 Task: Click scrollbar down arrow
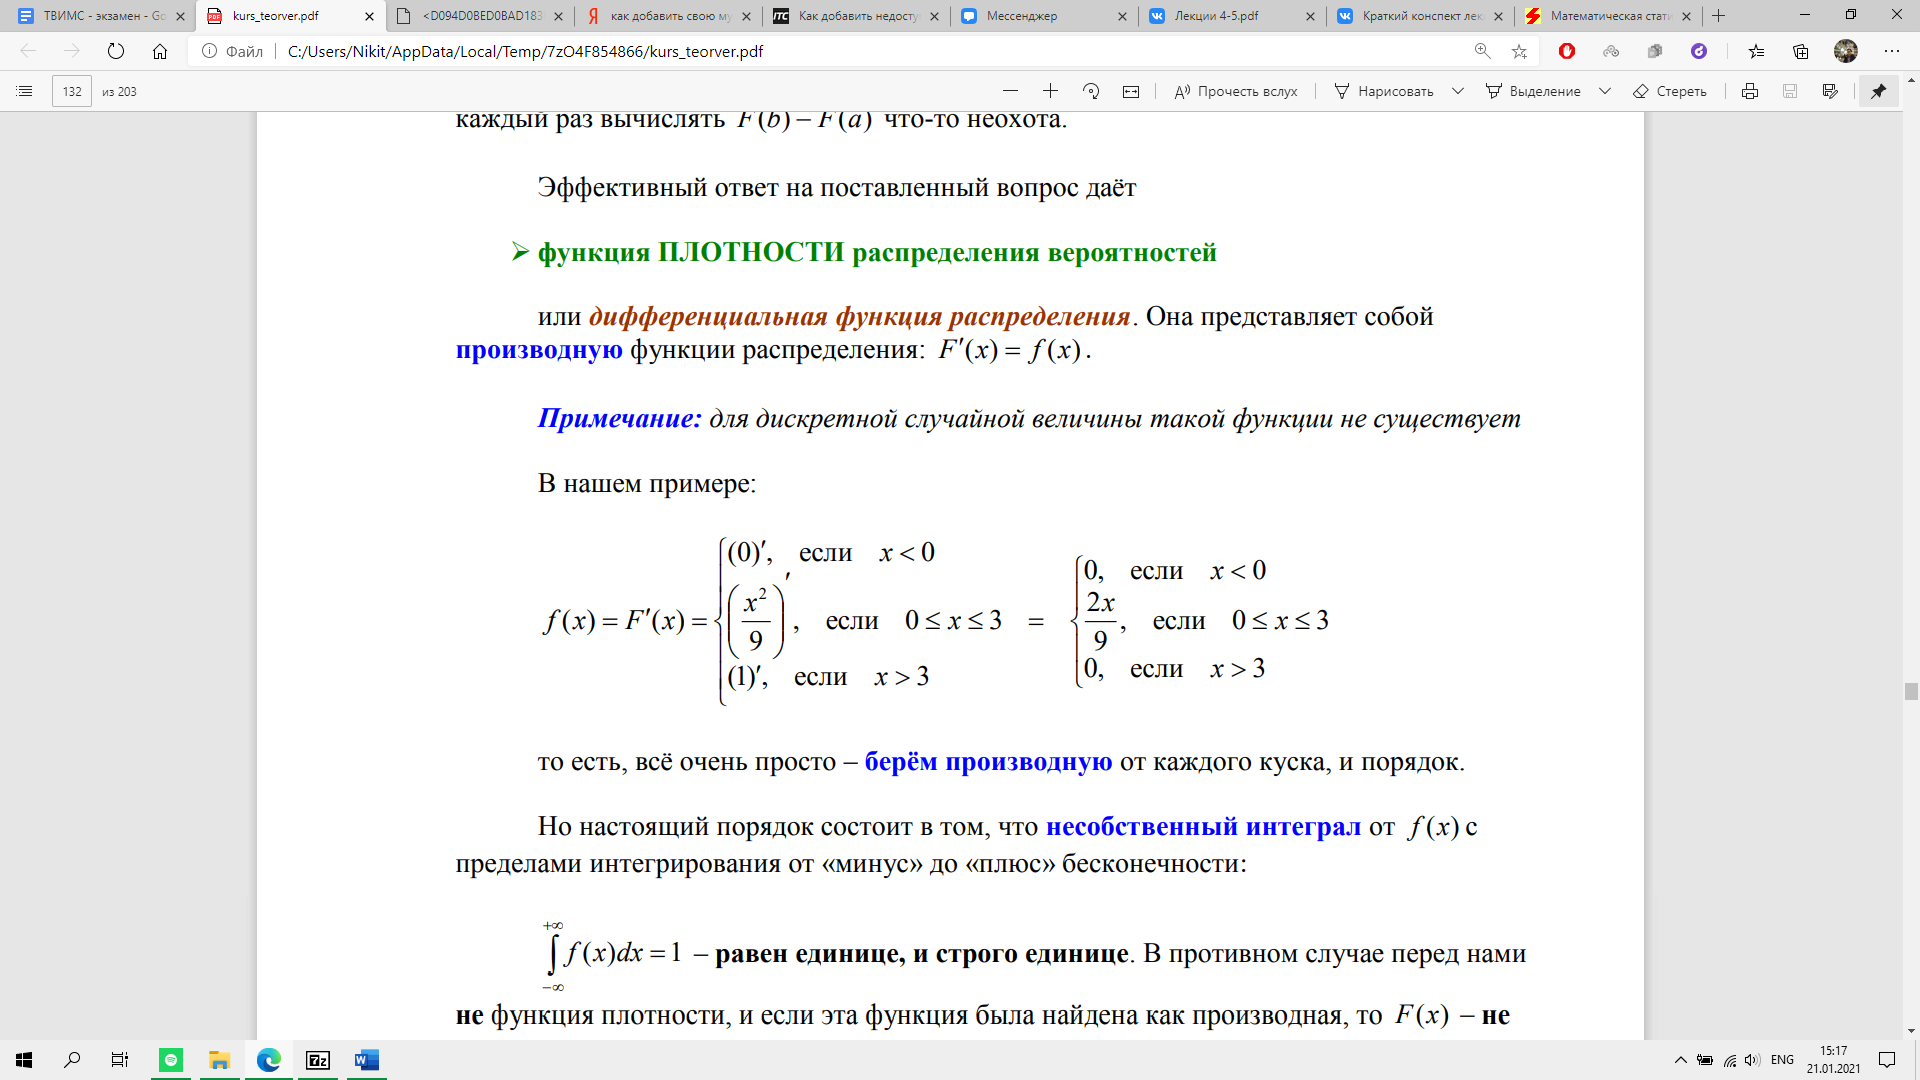click(1911, 1031)
